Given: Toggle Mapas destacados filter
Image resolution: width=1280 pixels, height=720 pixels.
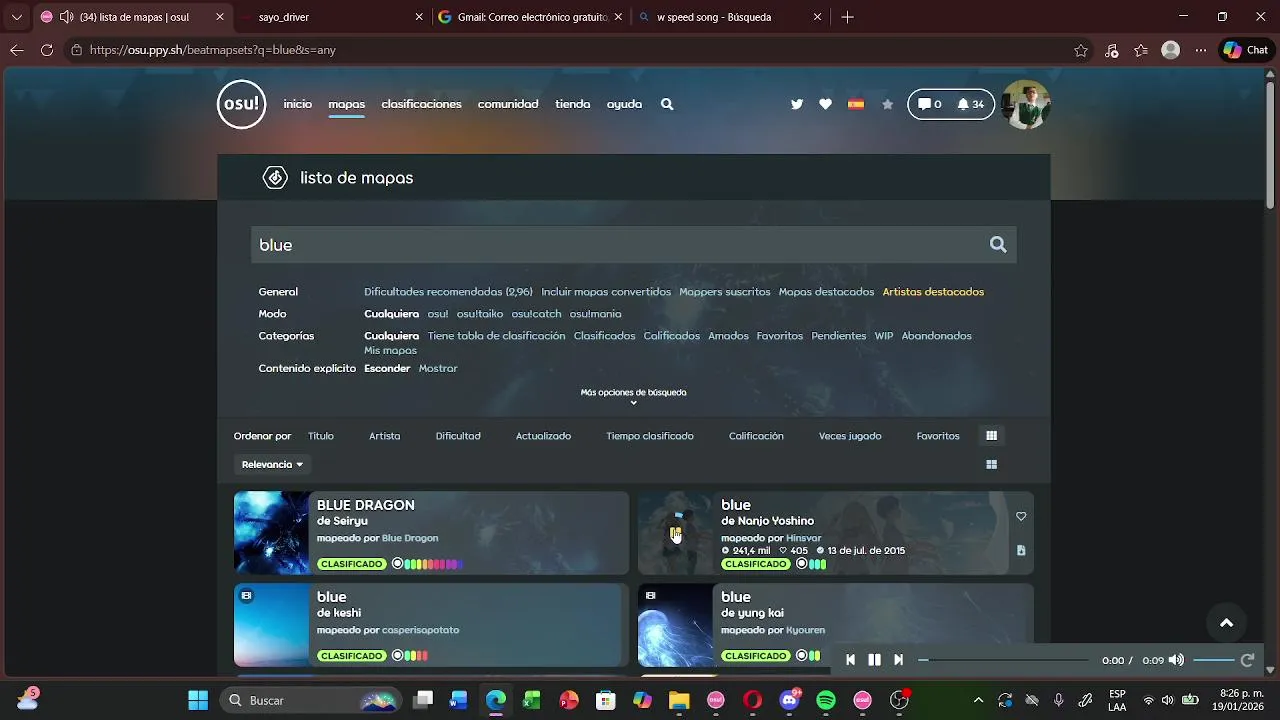Looking at the screenshot, I should coord(826,292).
